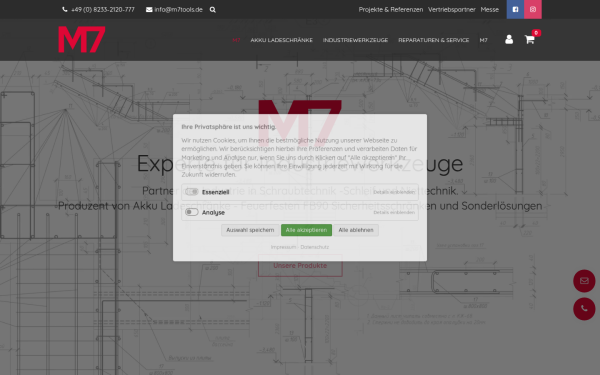Click the Auswahl speichern button
This screenshot has width=600, height=375.
[x=250, y=230]
